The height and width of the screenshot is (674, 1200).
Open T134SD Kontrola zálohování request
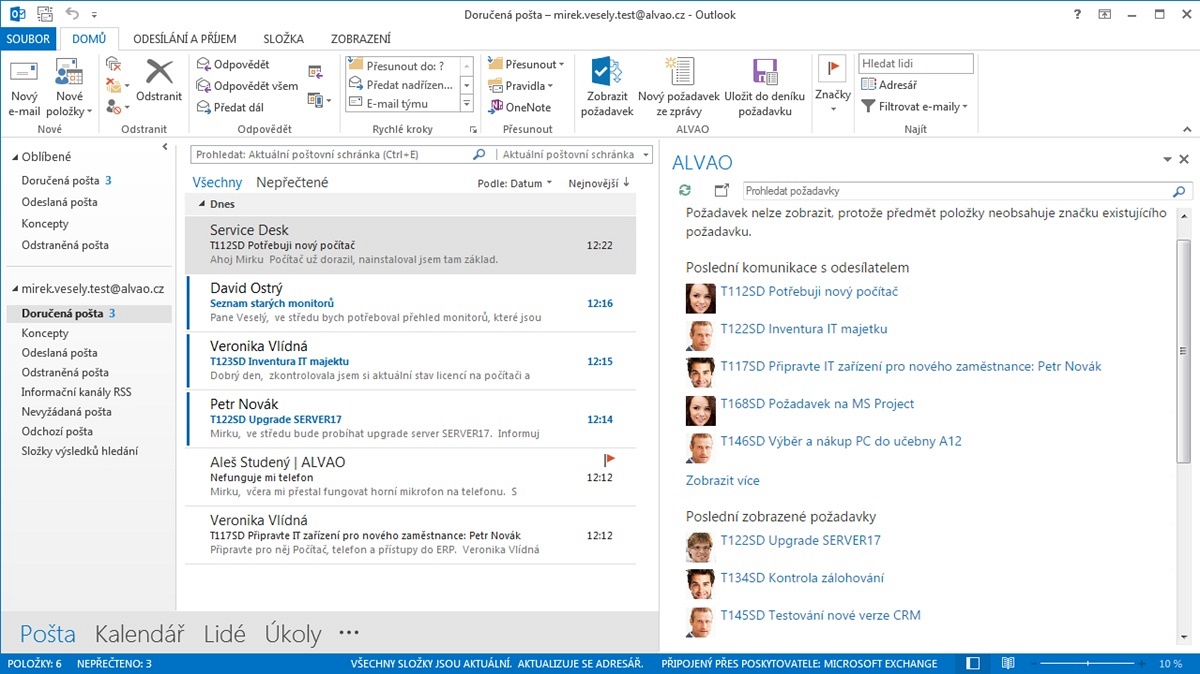802,577
